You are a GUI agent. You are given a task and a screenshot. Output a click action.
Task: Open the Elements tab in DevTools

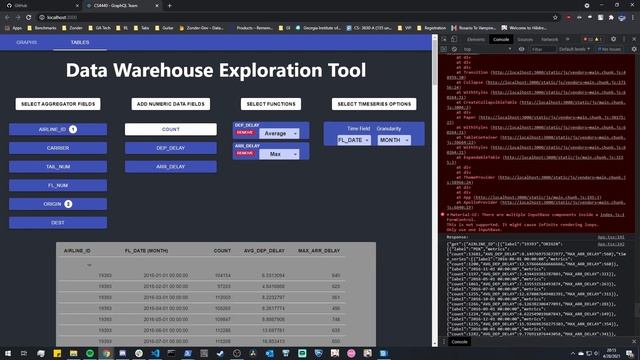pyautogui.click(x=476, y=39)
